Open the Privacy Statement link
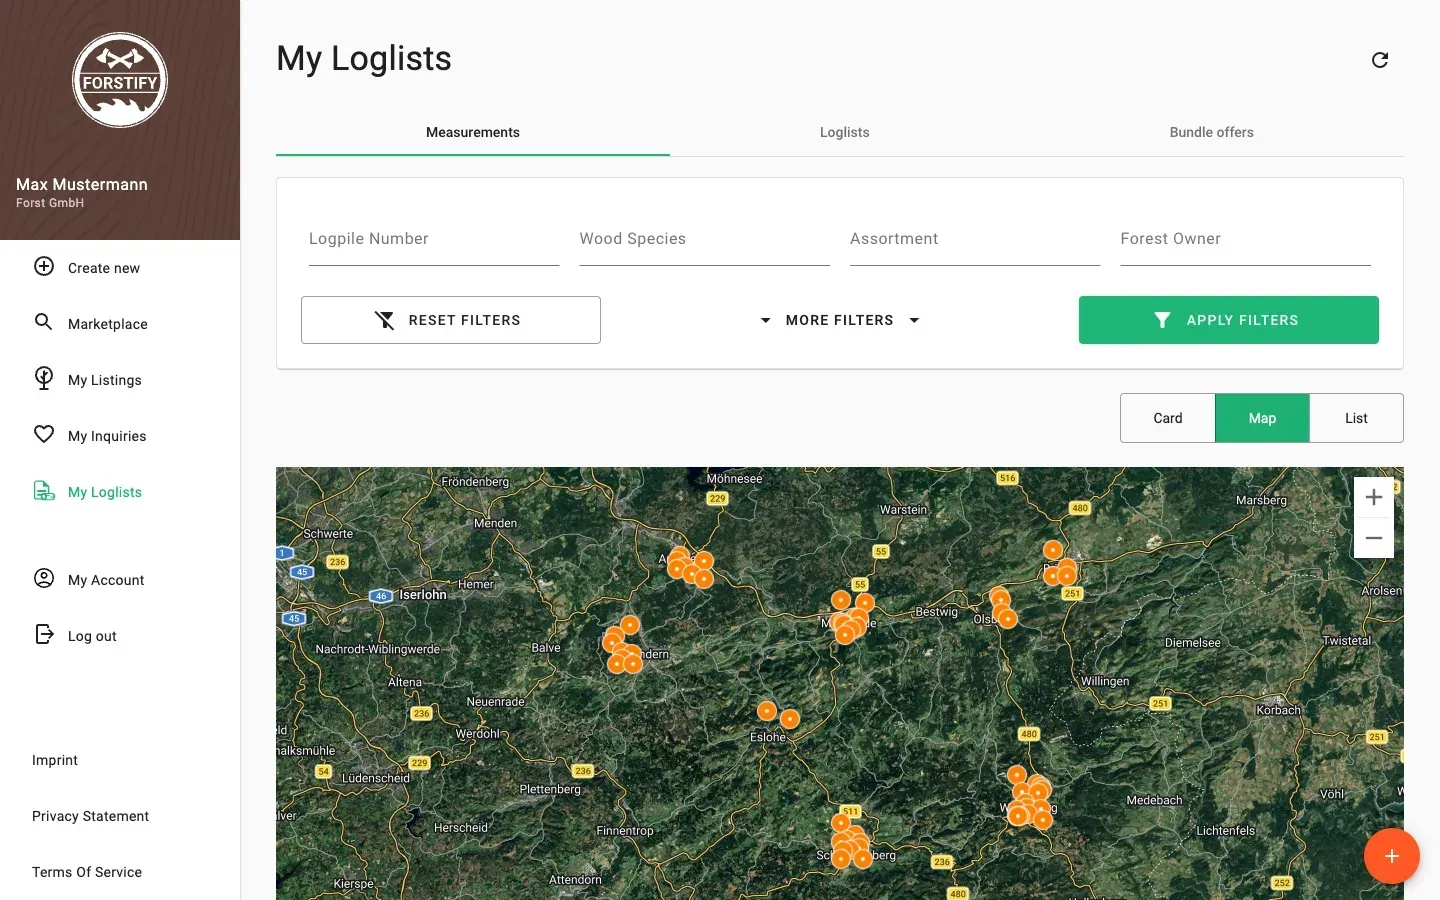 pos(90,816)
